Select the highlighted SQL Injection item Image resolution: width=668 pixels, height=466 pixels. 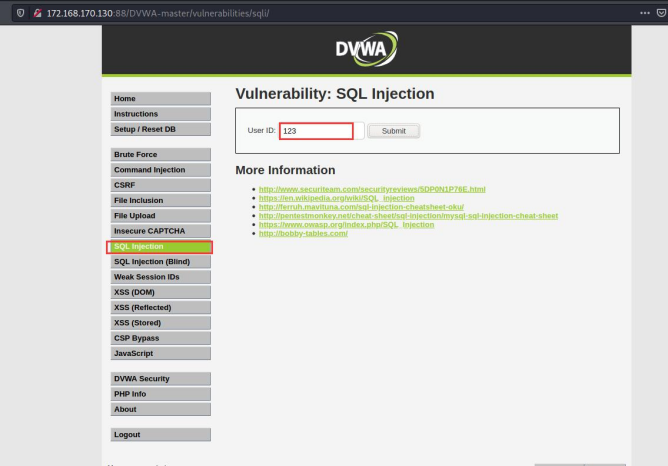click(x=160, y=247)
